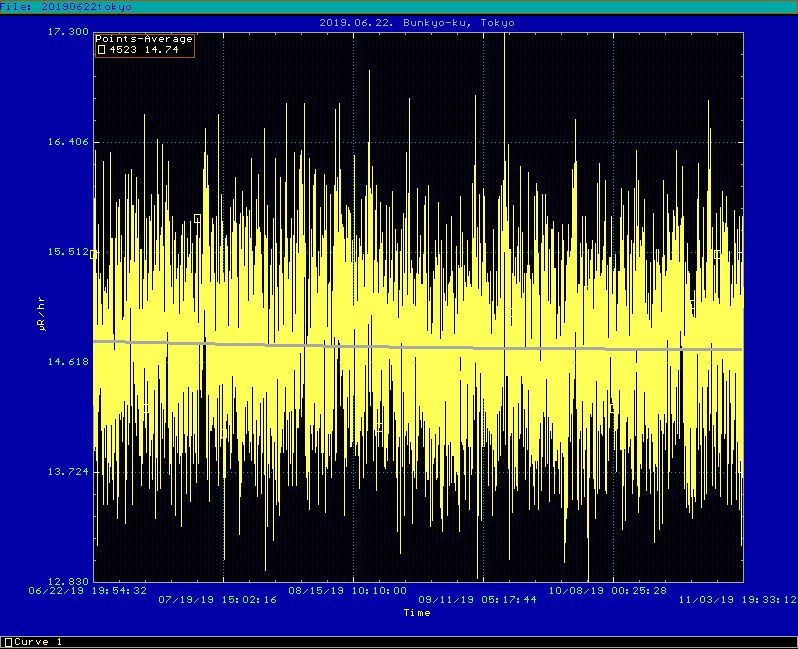This screenshot has width=798, height=649.
Task: Click the 'Points-Average' legend heading
Action: [144, 39]
